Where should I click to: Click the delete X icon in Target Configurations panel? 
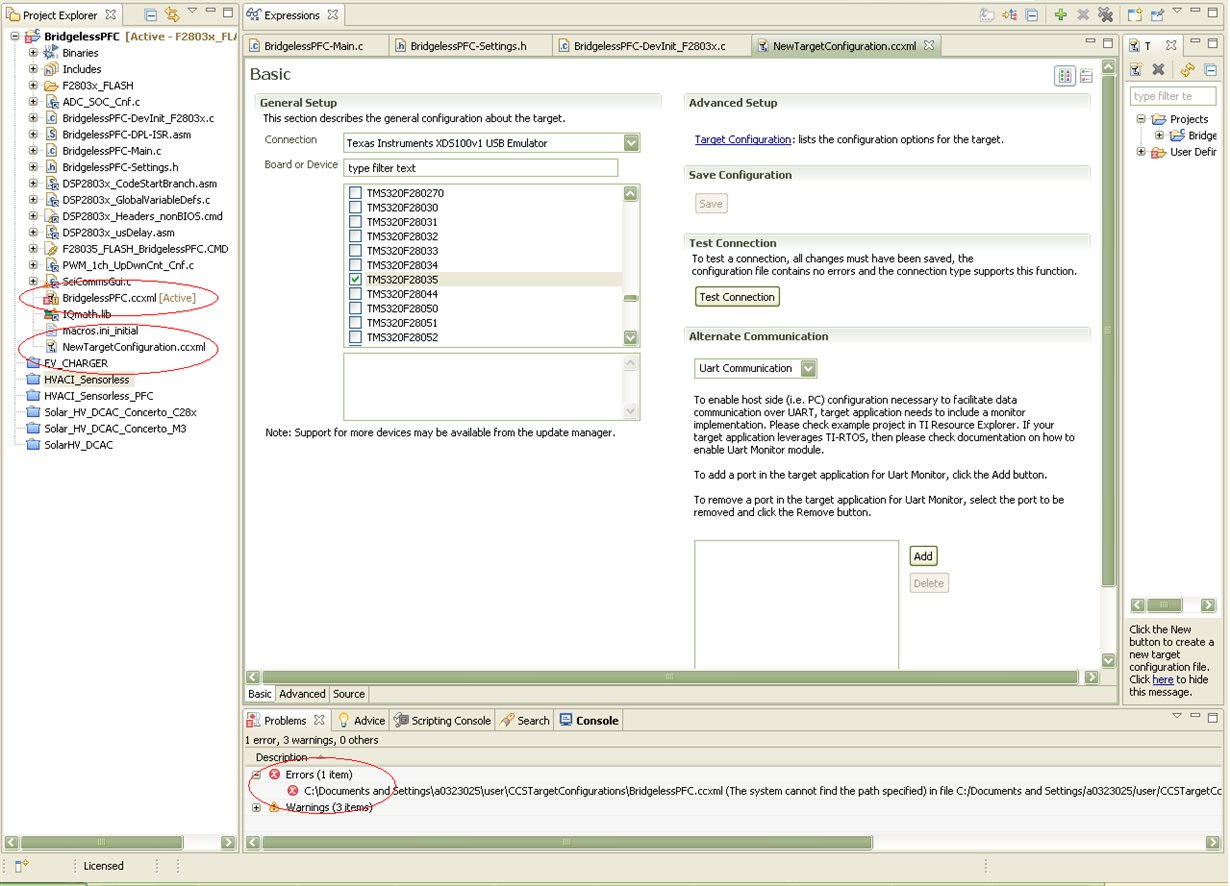click(x=1158, y=69)
